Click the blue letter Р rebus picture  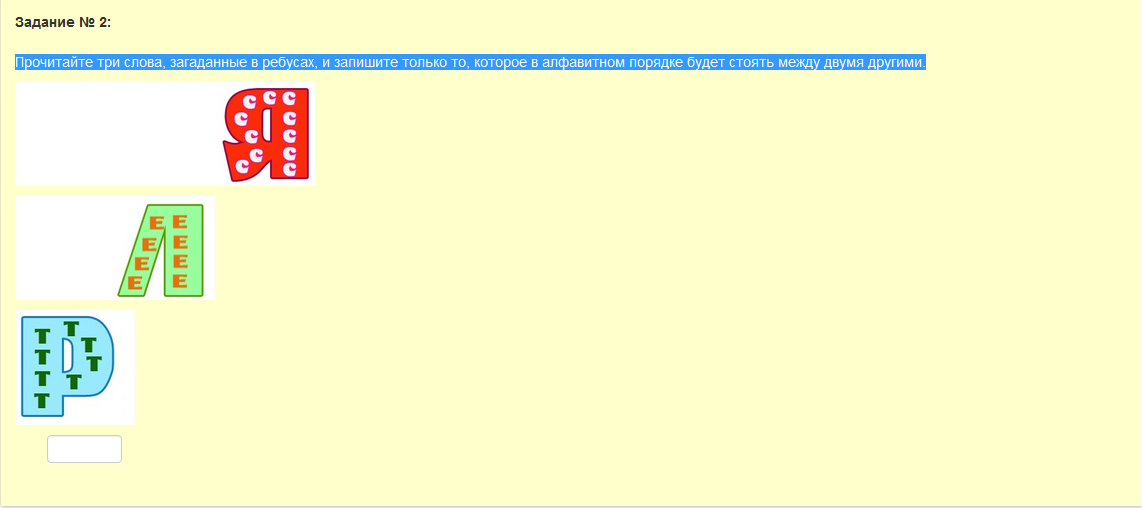tap(65, 366)
